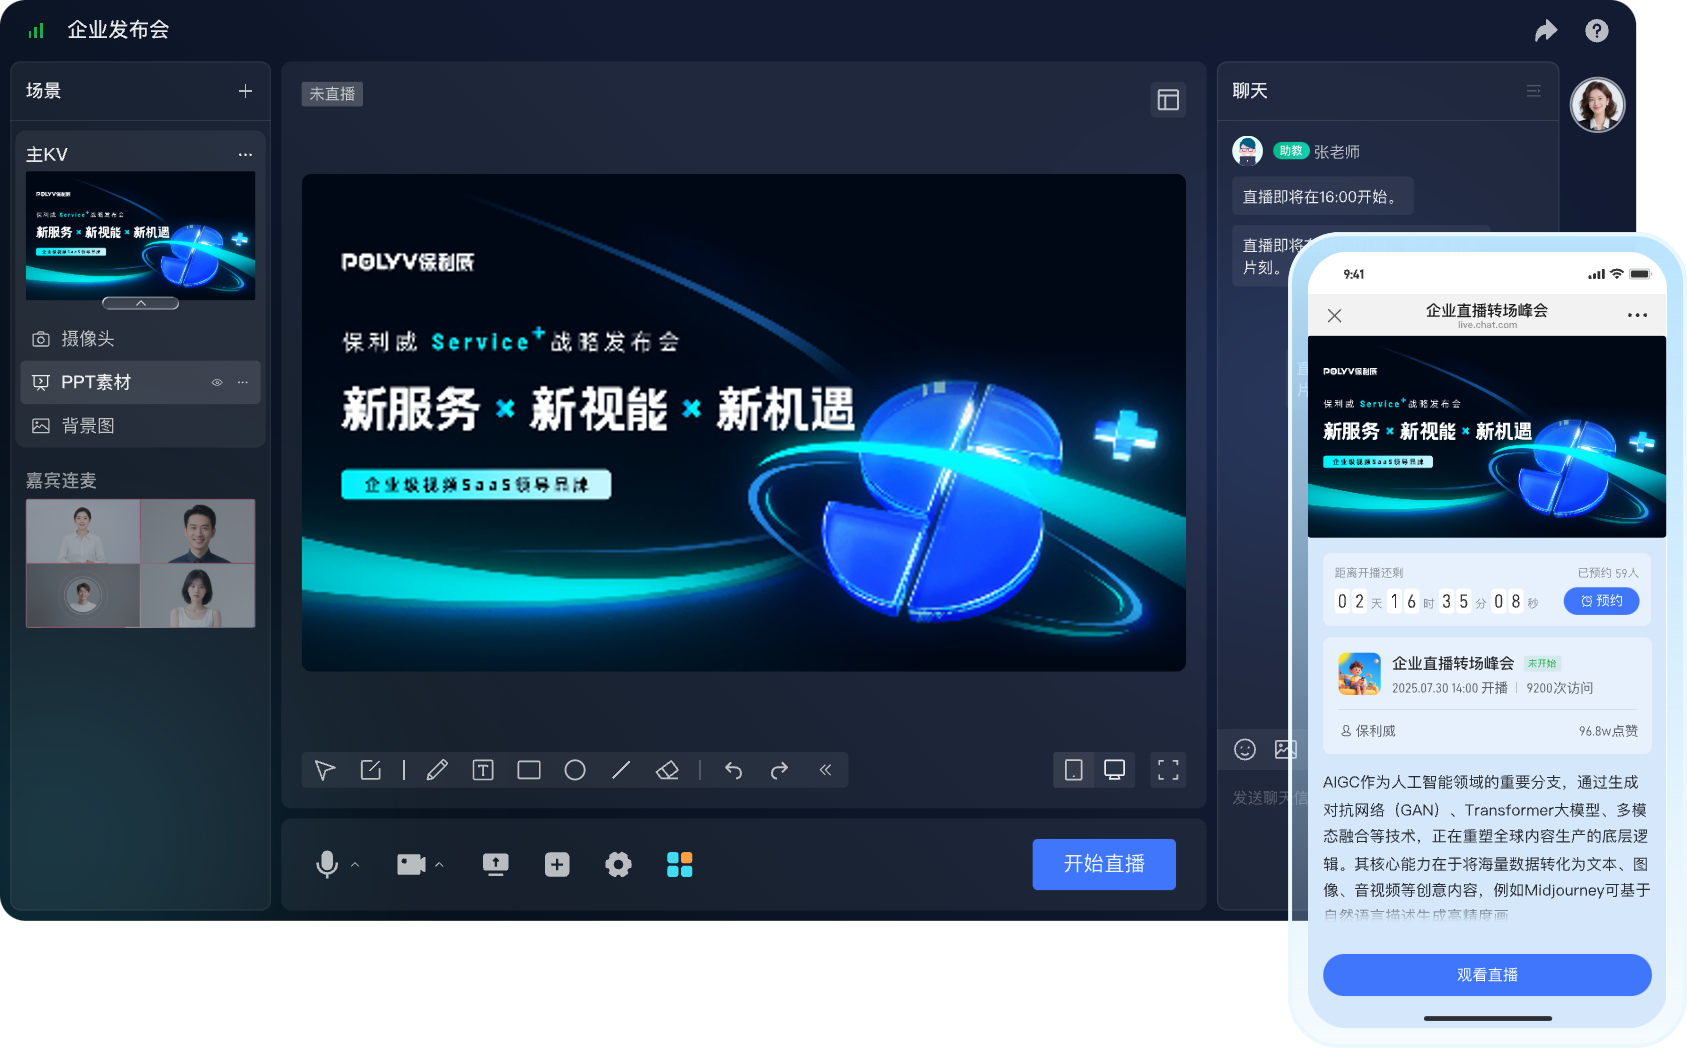
Task: Select the edit note tool
Action: (371, 770)
